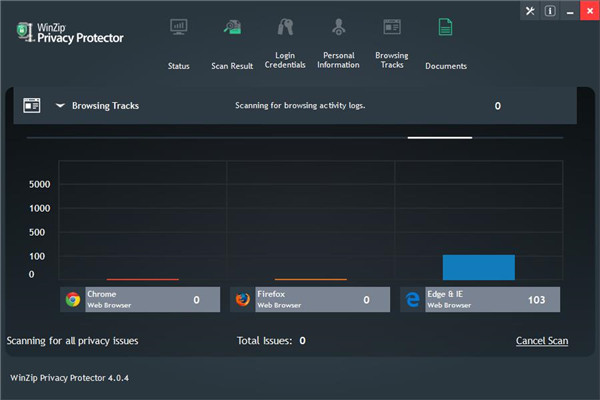The image size is (600, 400).
Task: Click the blue Edge & IE bar
Action: (478, 267)
